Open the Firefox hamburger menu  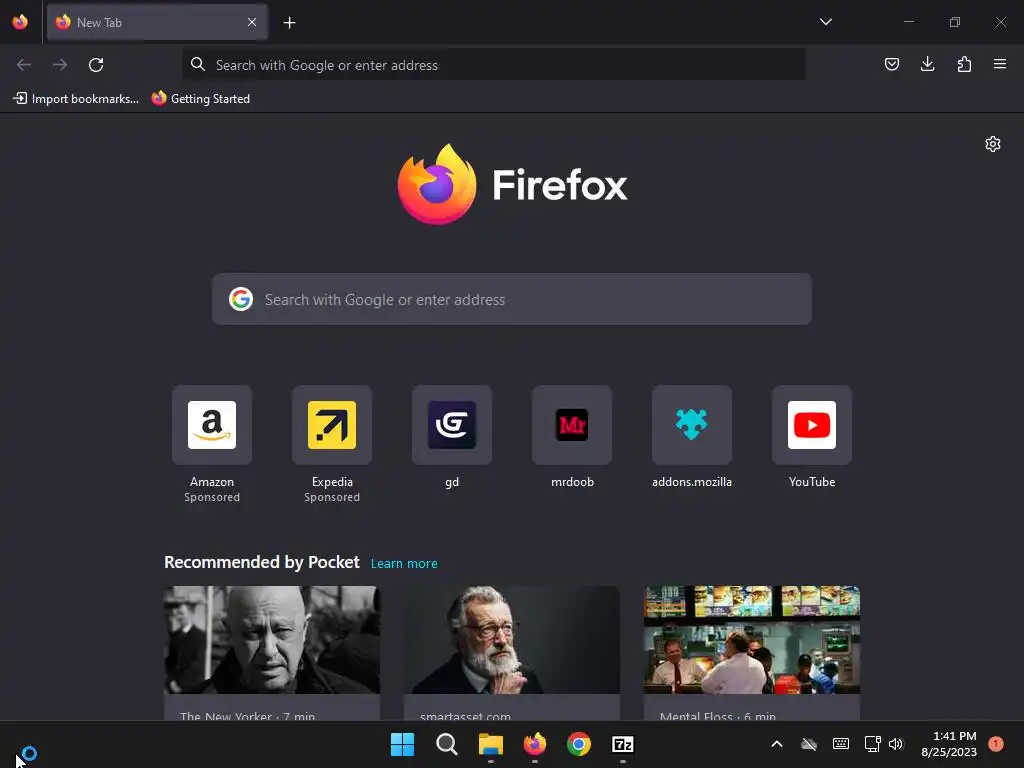[x=1000, y=64]
